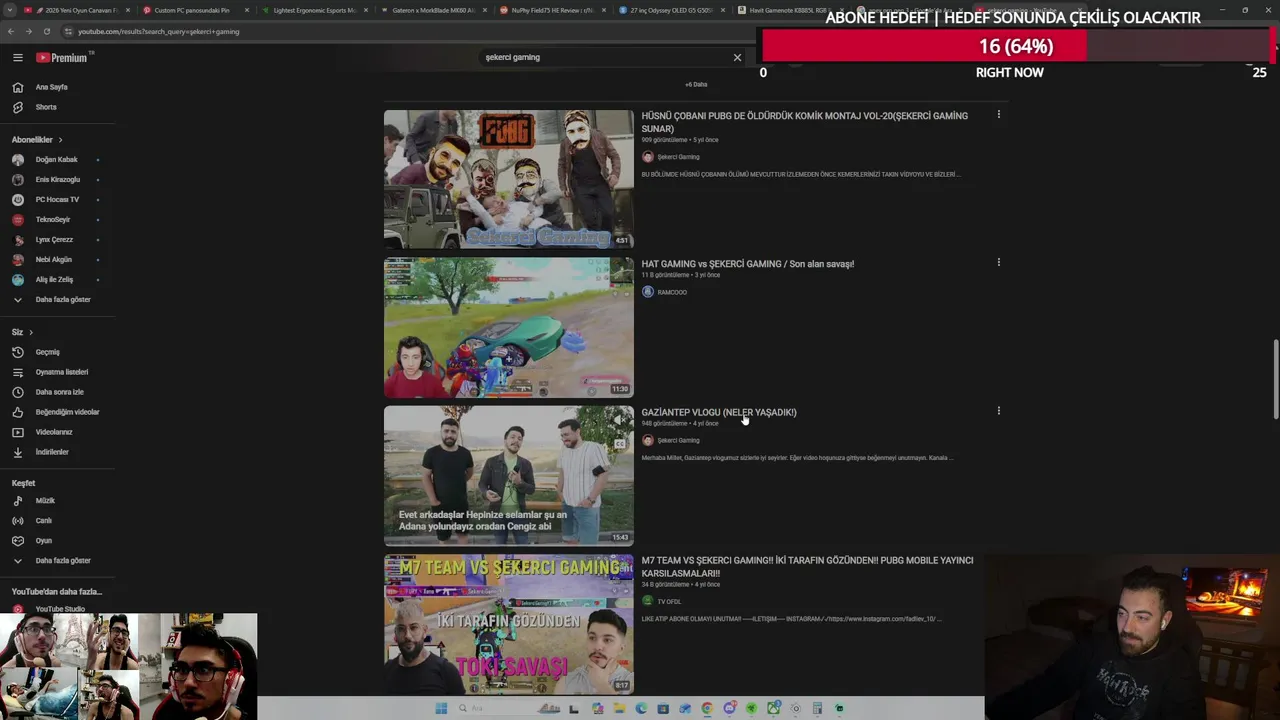1280x720 pixels.
Task: Click the HÜSNÜ ÇOBANI PUBG video thumbnail
Action: (x=508, y=179)
